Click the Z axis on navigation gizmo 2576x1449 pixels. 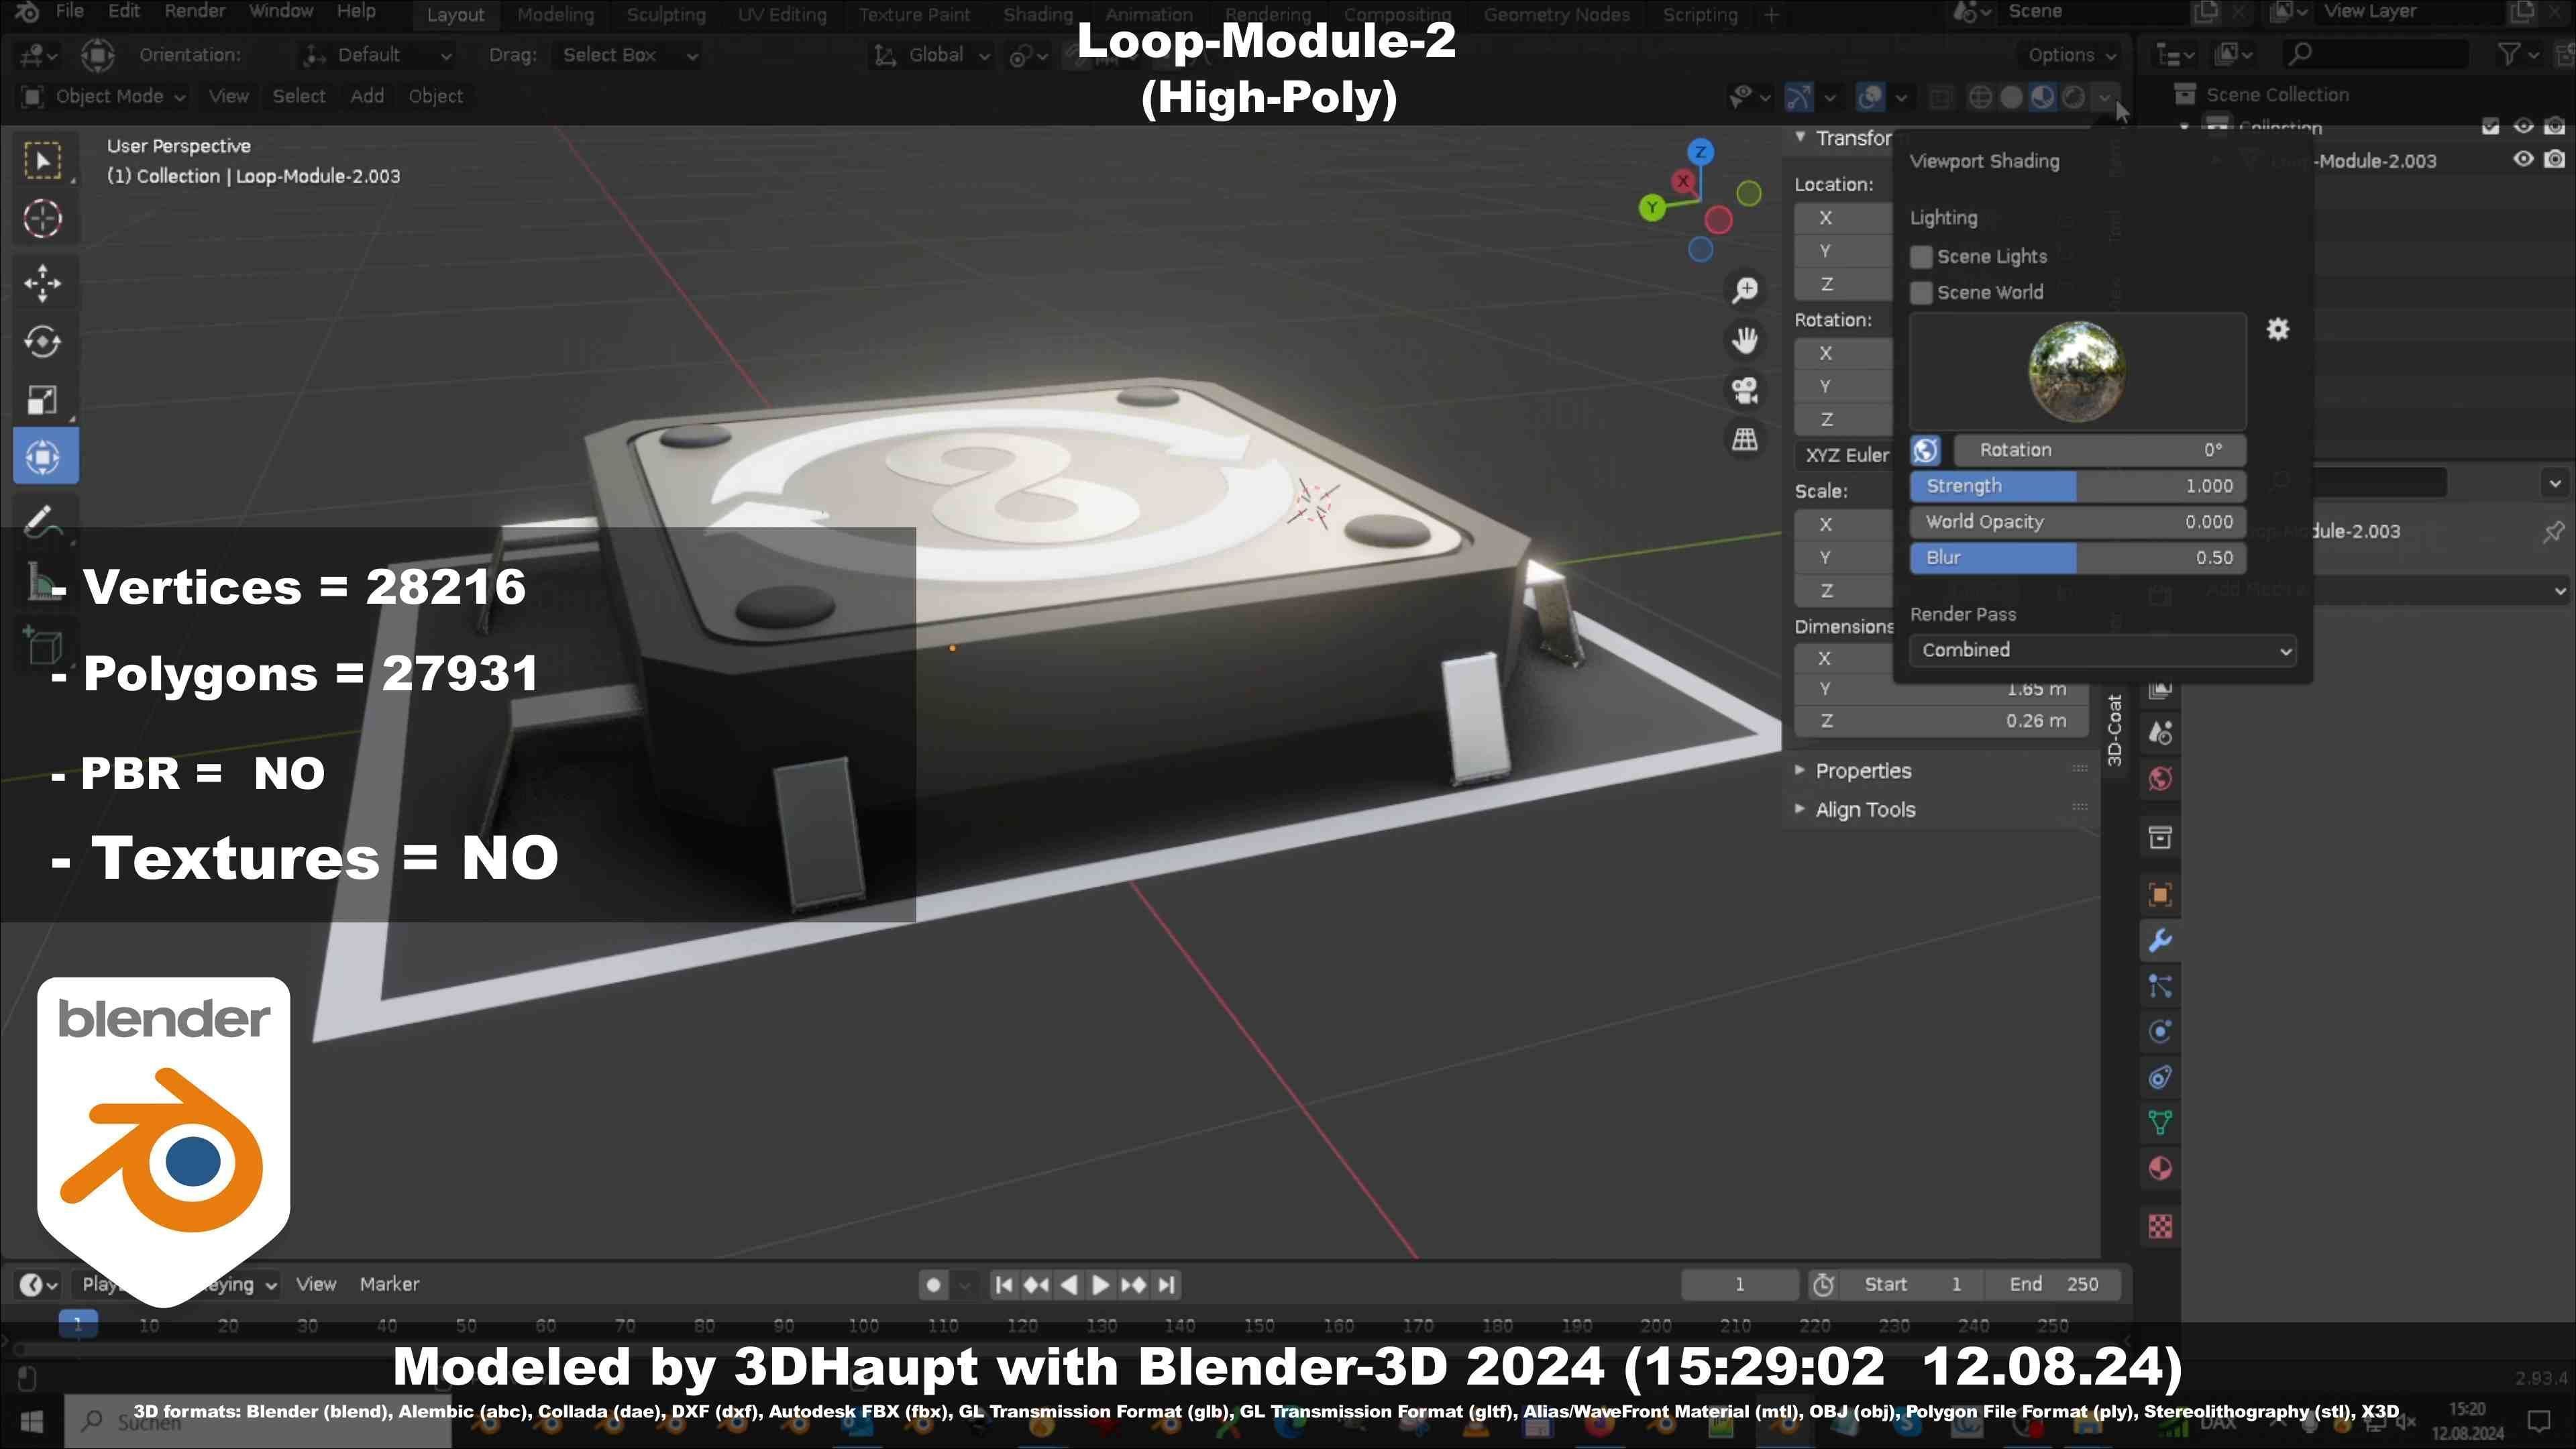coord(1700,152)
